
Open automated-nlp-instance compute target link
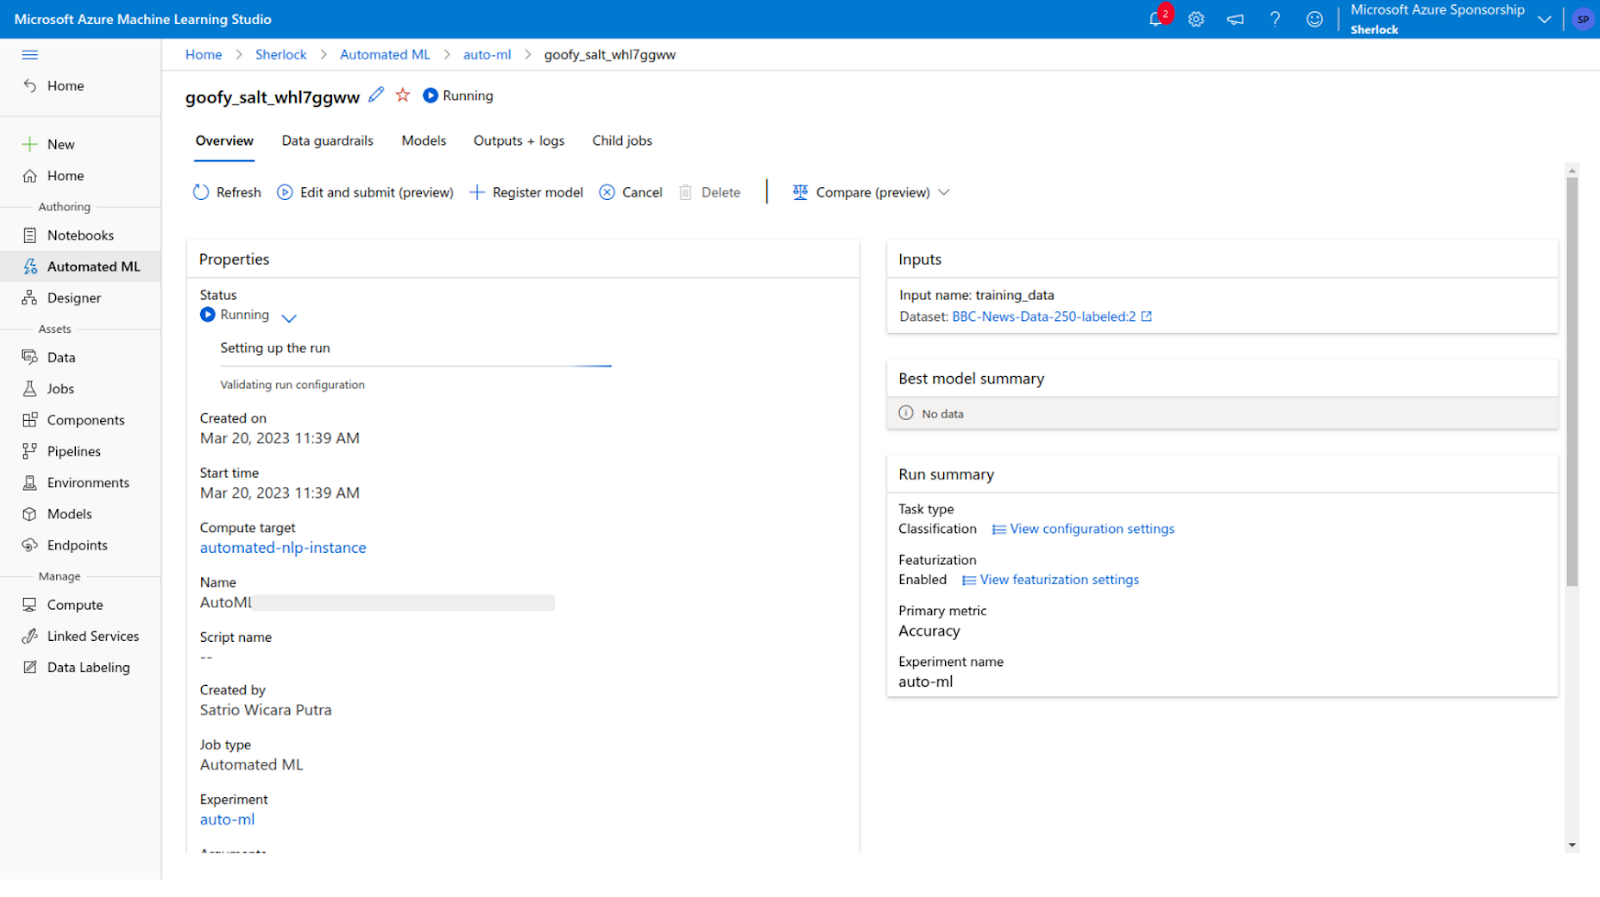tap(283, 548)
